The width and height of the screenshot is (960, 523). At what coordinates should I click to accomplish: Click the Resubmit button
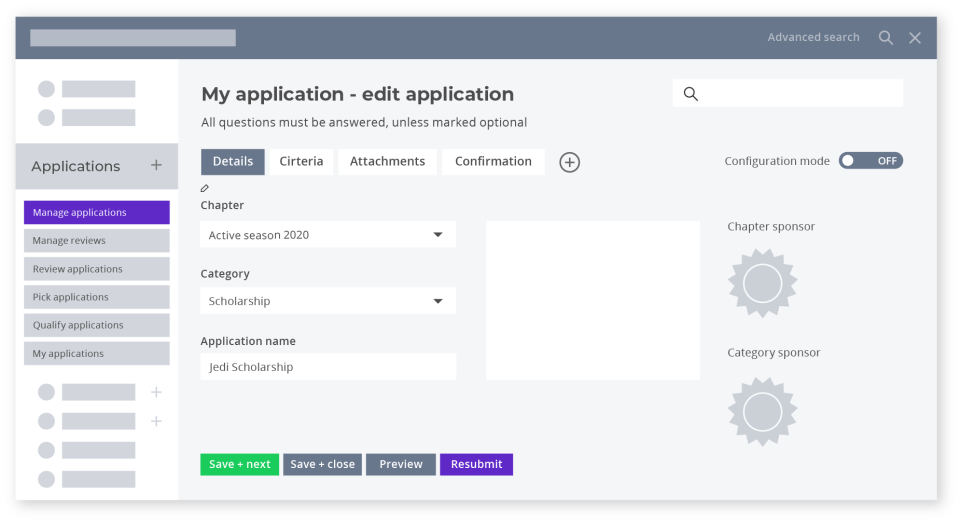pos(476,464)
